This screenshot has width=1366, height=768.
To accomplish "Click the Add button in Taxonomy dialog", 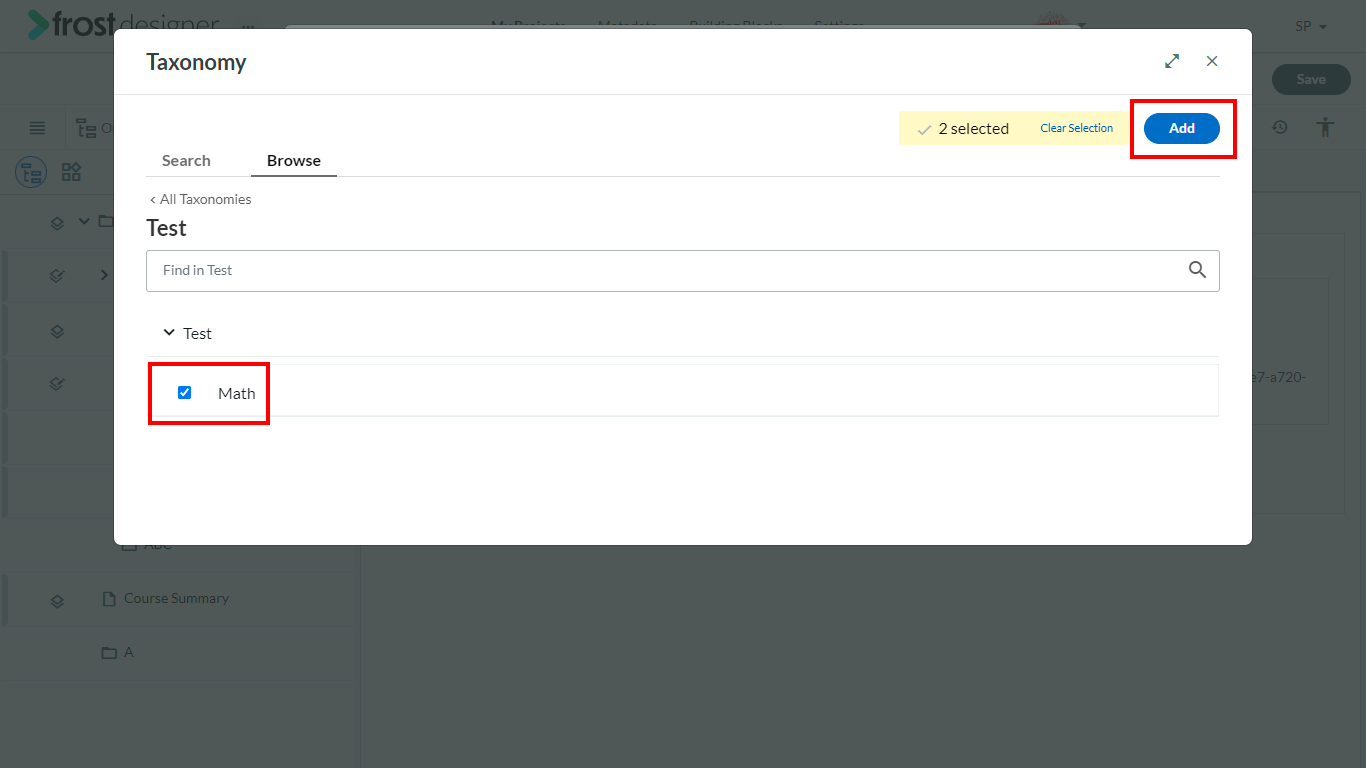I will tap(1182, 128).
